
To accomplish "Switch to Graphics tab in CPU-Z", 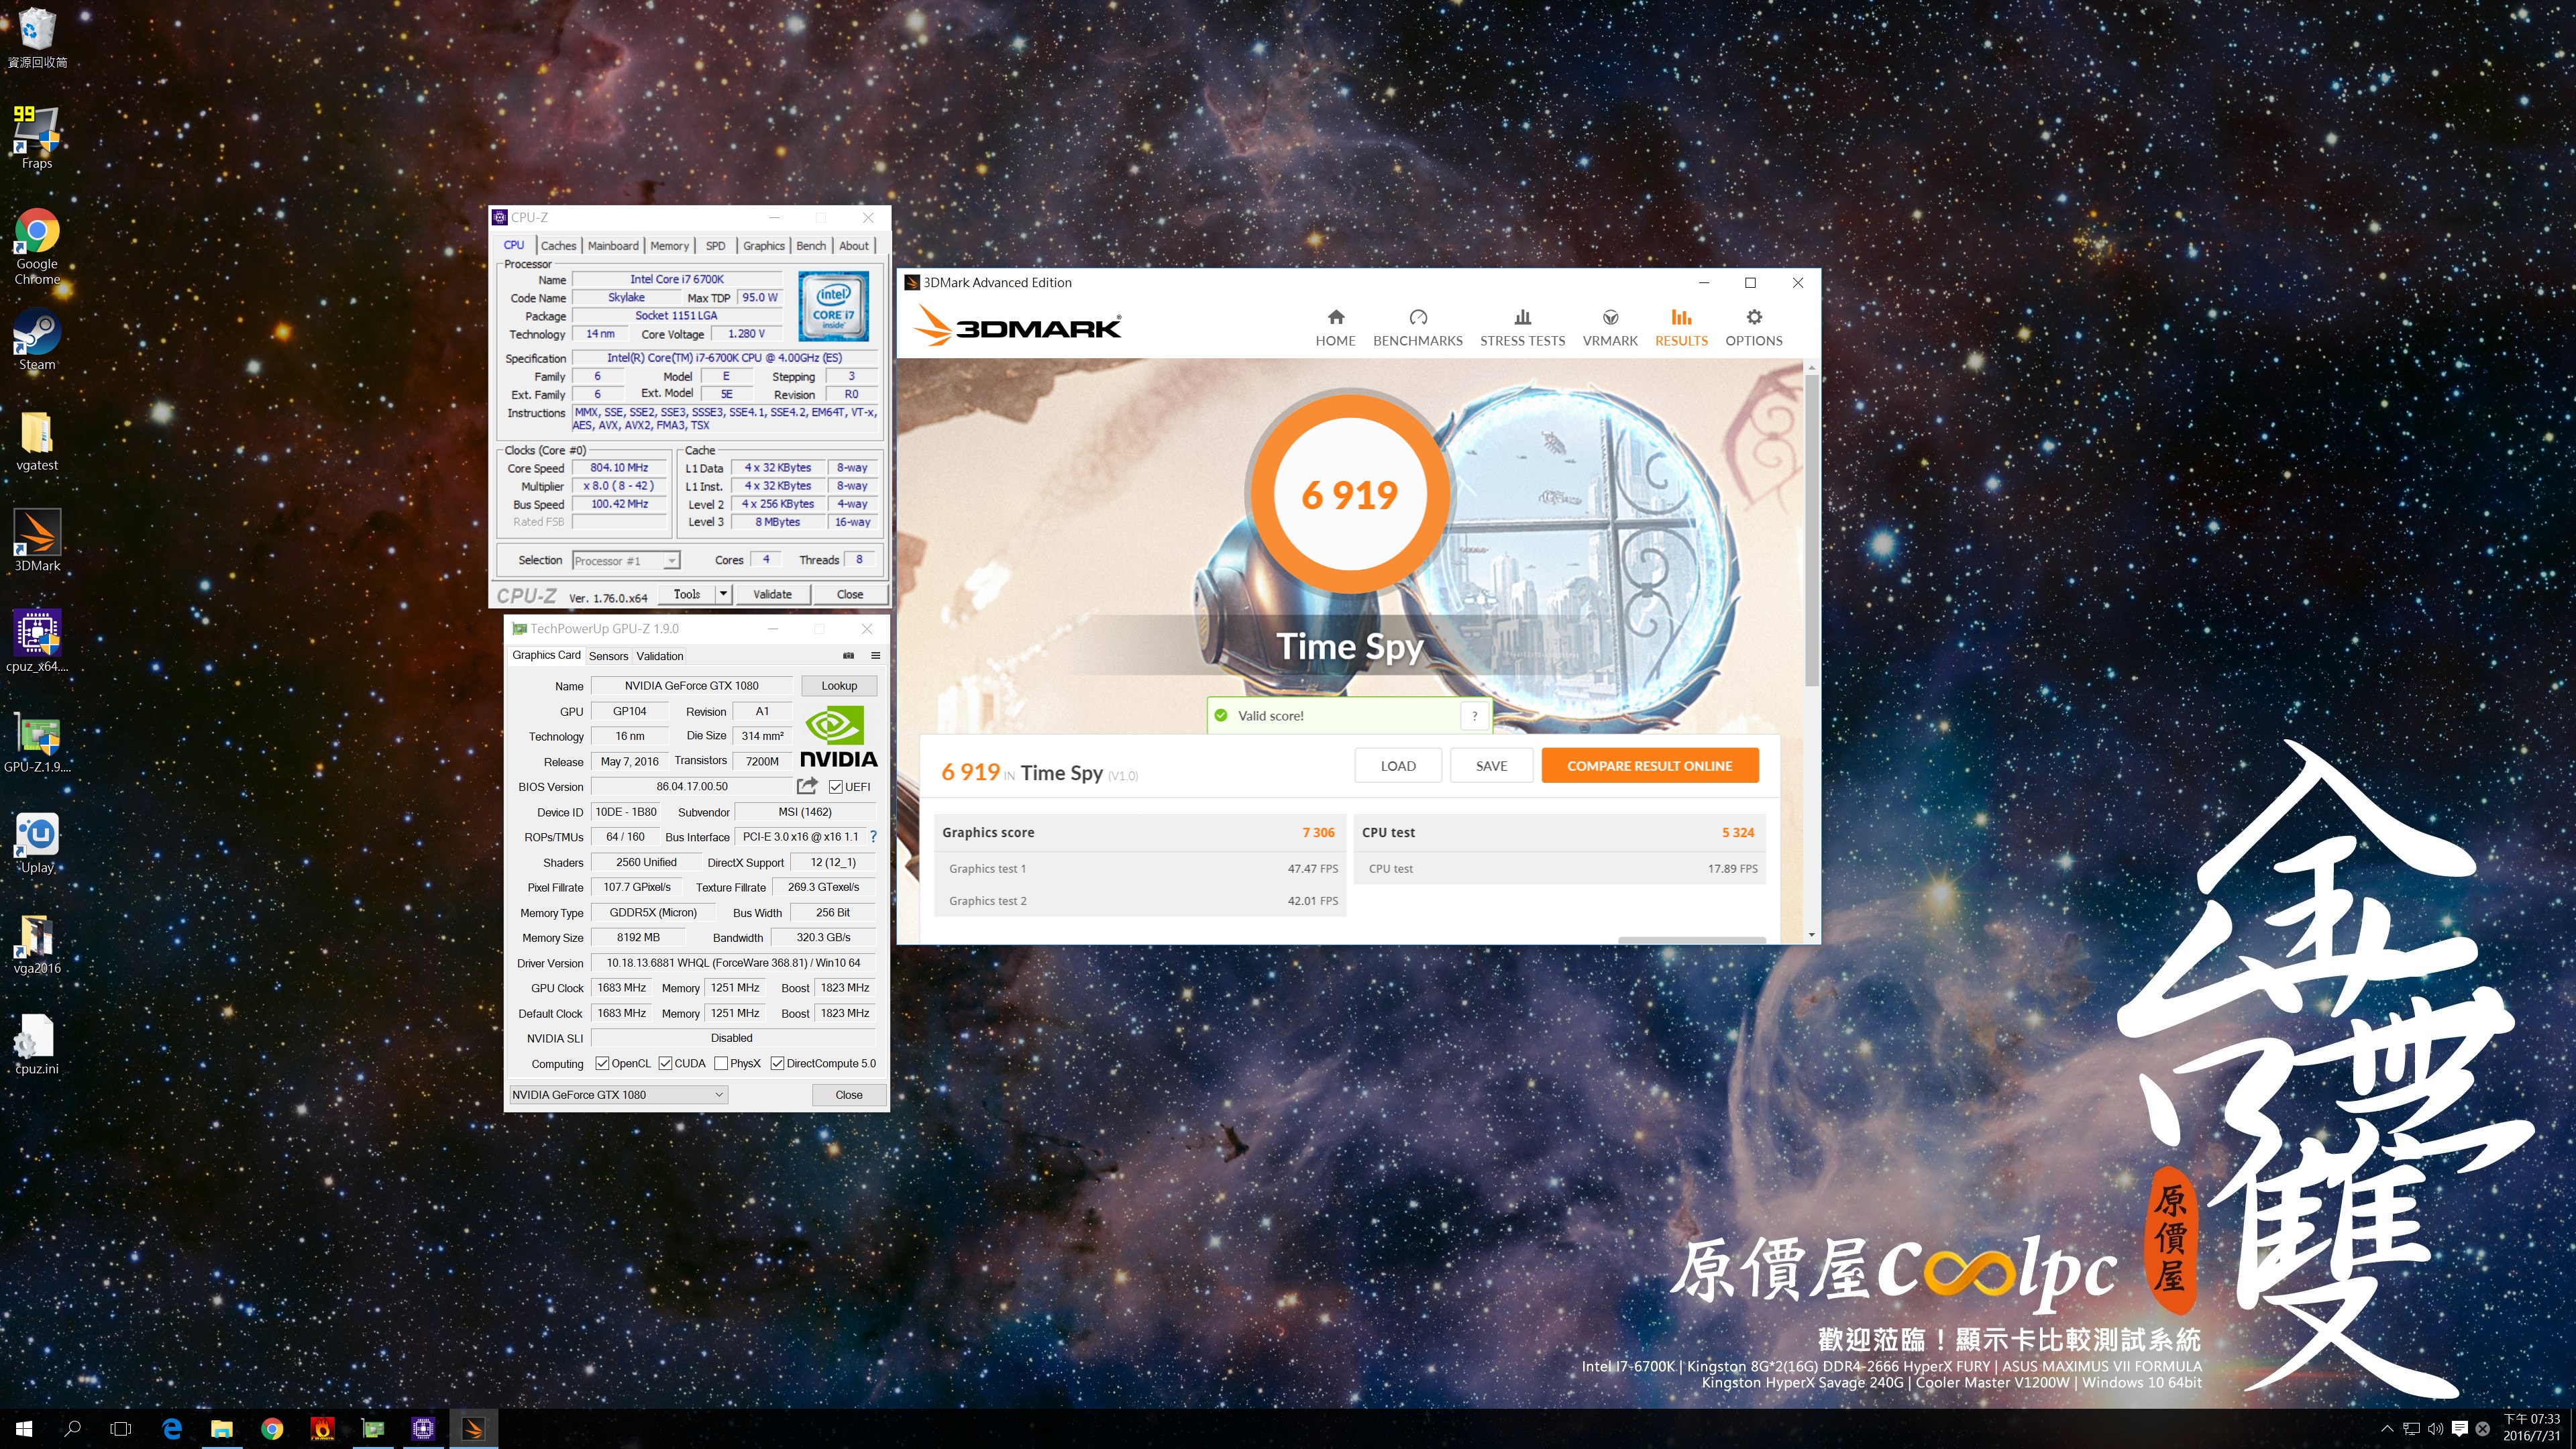I will pyautogui.click(x=764, y=246).
